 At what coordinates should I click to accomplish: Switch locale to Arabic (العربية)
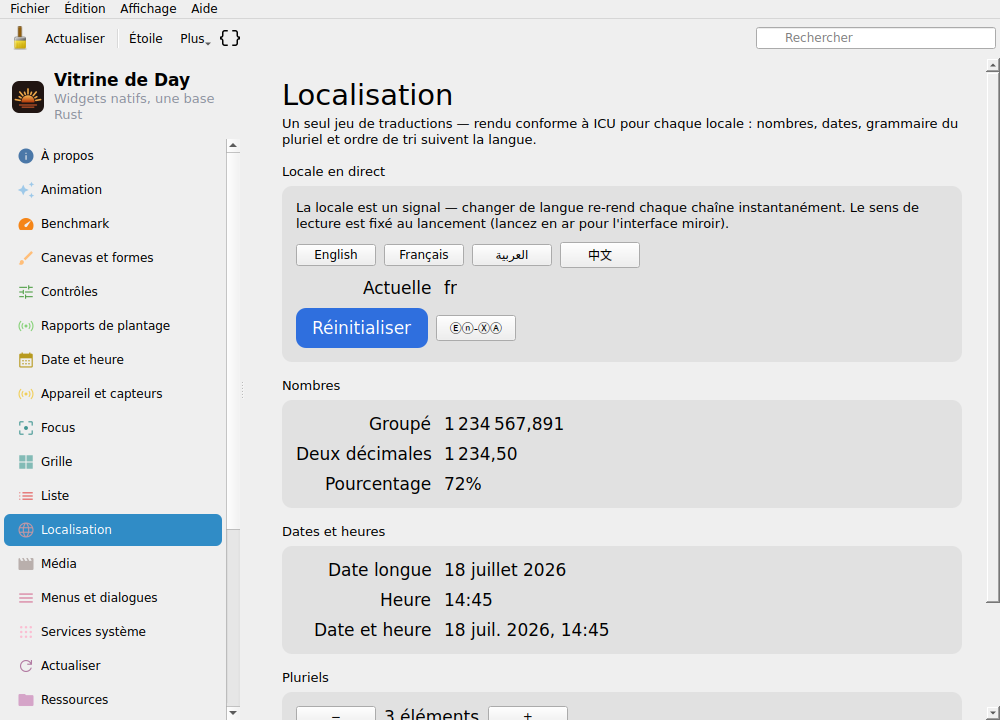pyautogui.click(x=511, y=255)
